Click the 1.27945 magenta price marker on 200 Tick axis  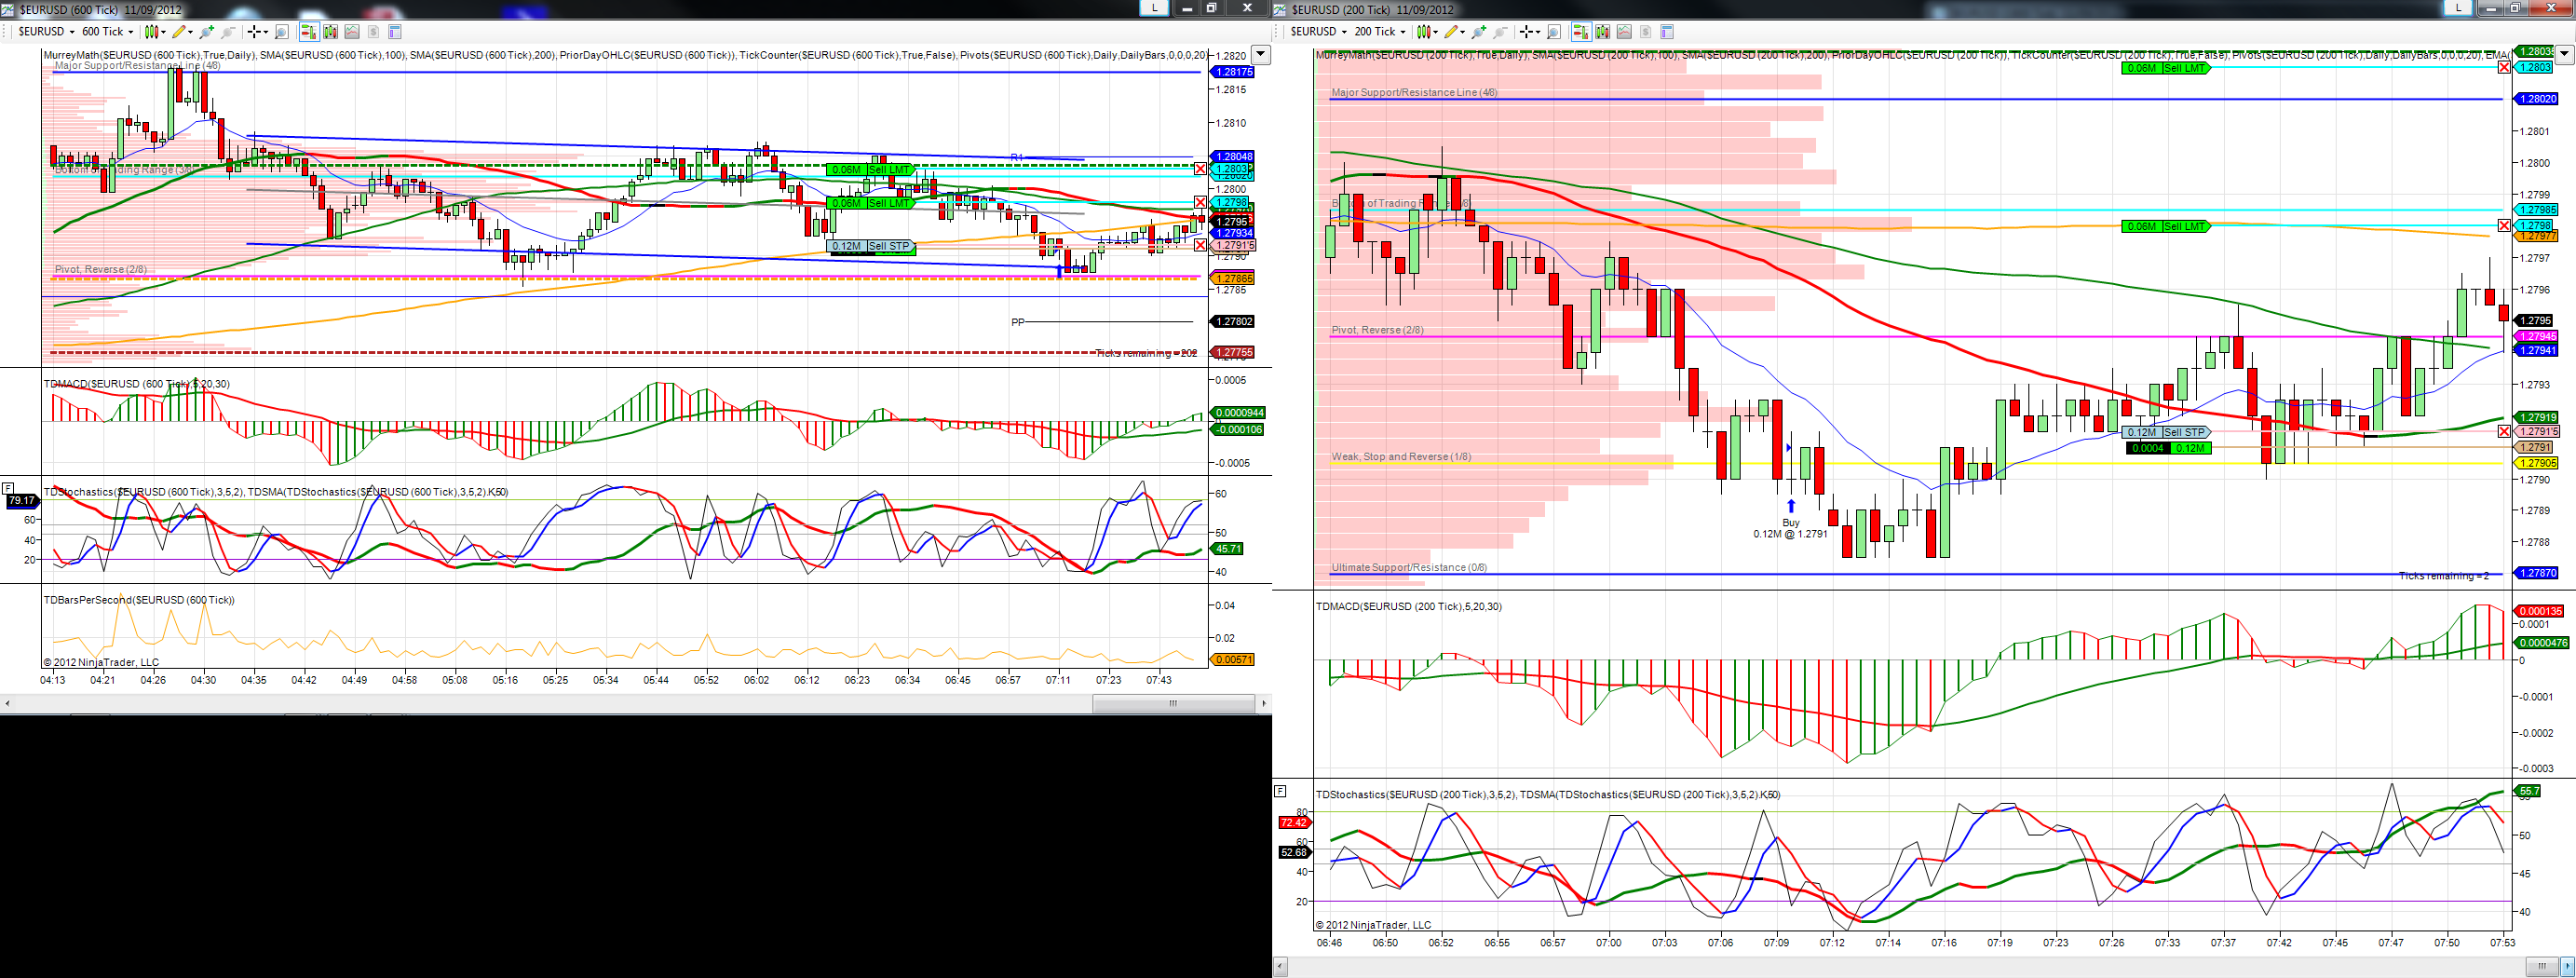tap(2537, 336)
